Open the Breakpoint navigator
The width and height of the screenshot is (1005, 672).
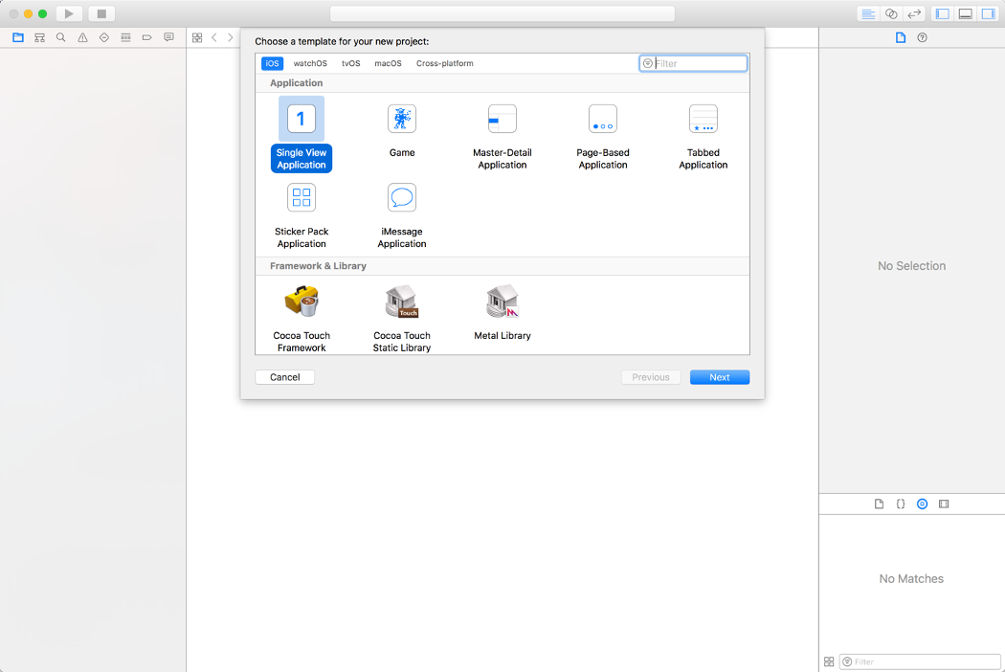point(147,38)
